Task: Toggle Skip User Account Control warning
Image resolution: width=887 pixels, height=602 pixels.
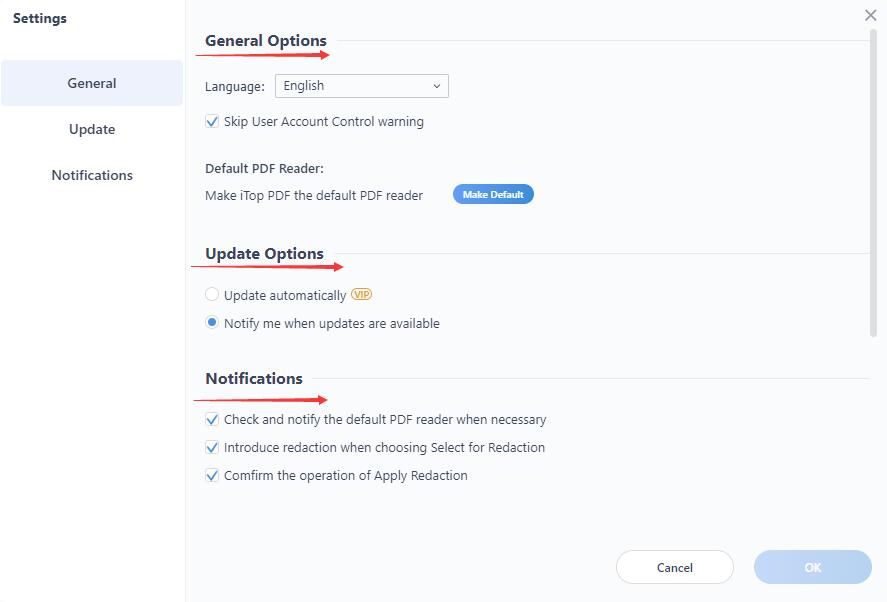Action: click(x=212, y=122)
